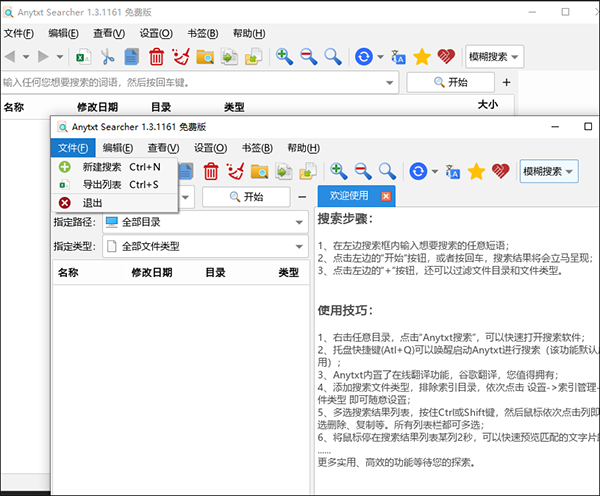Viewport: 600px width, 496px height.
Task: Click 开始 button in front window
Action: click(x=246, y=197)
